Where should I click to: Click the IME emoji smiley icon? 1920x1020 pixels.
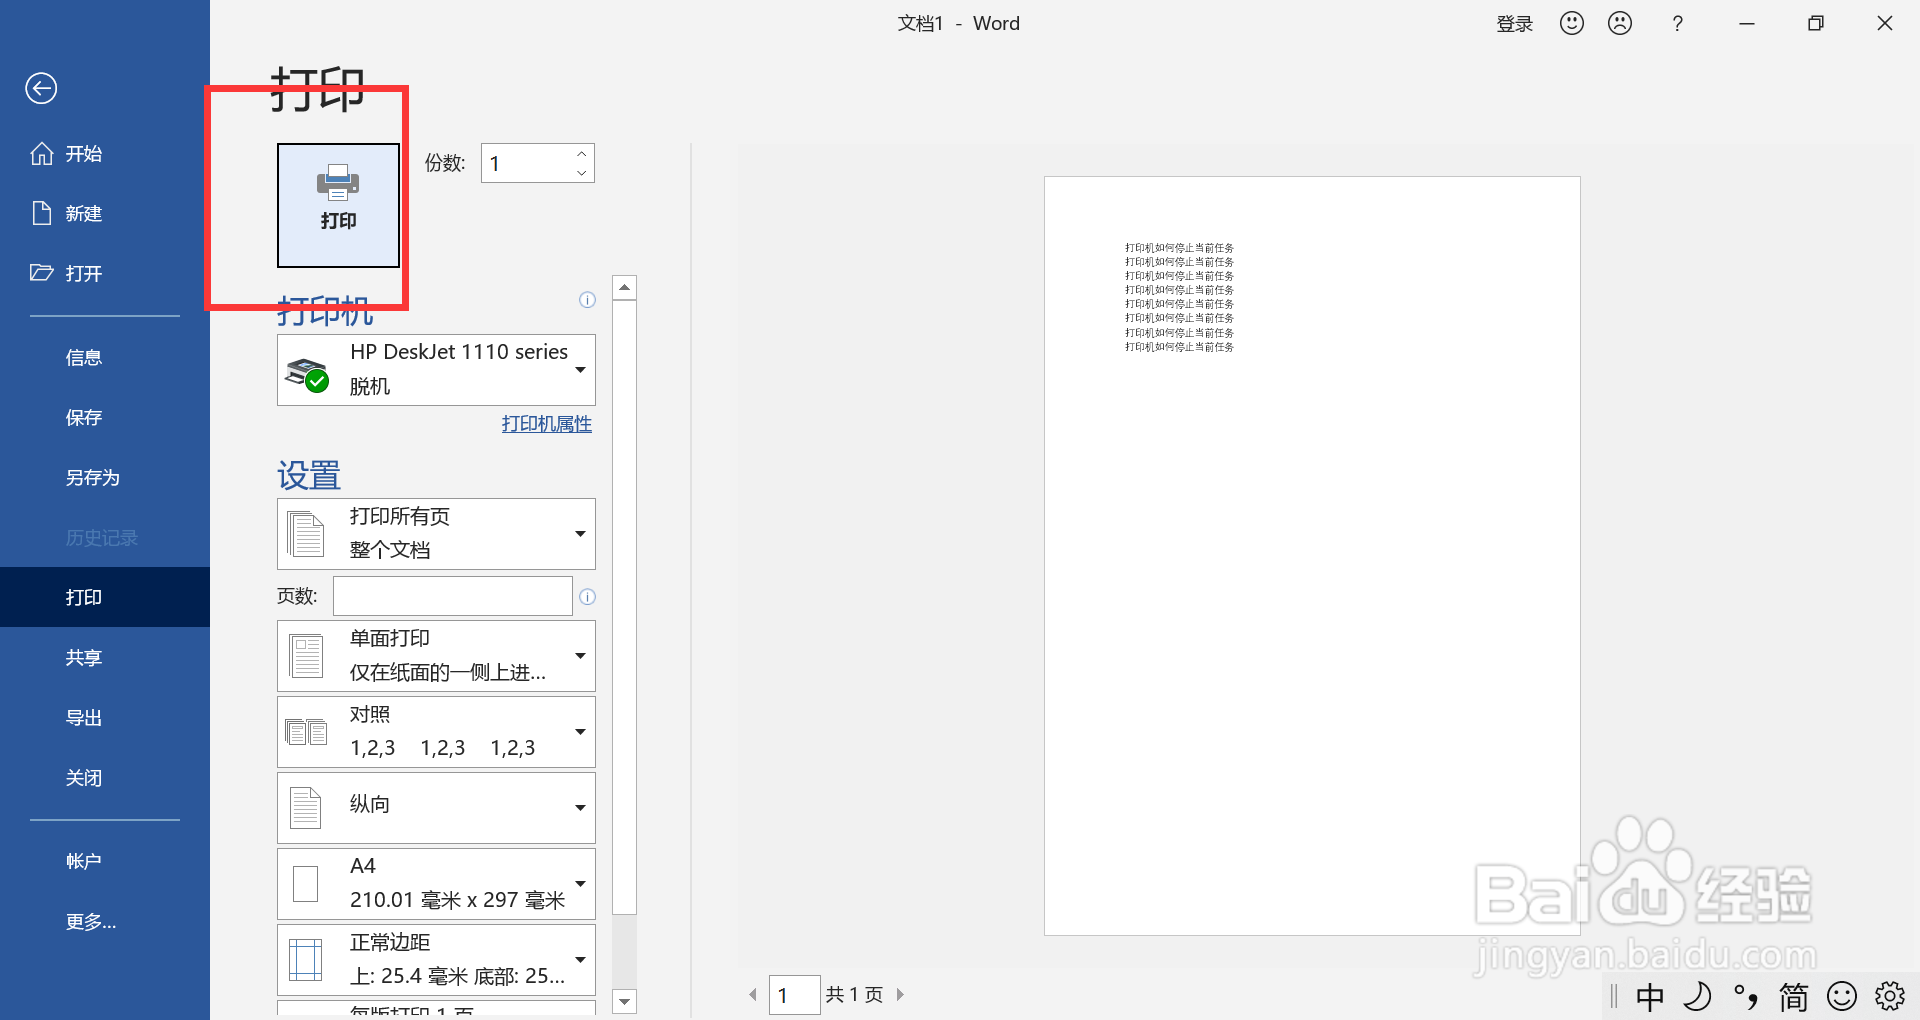pos(1842,997)
